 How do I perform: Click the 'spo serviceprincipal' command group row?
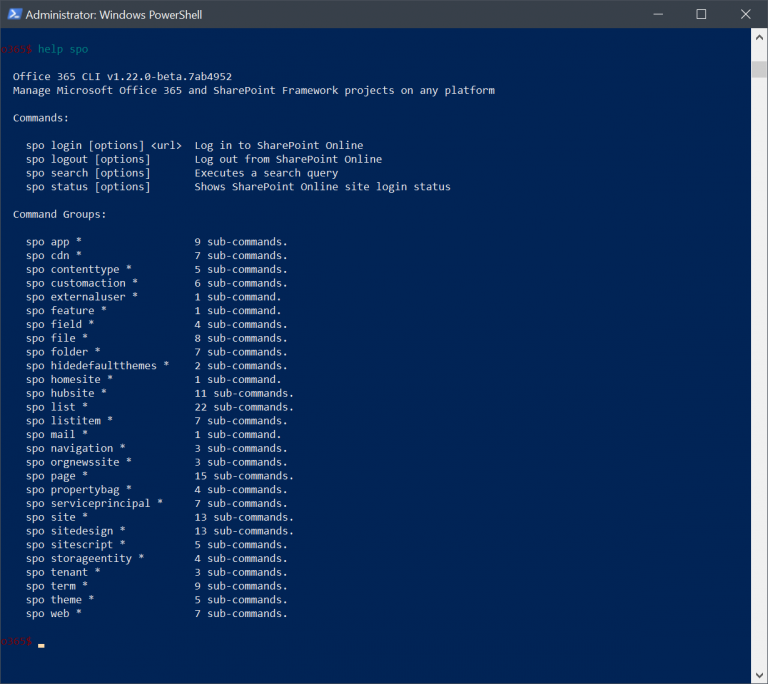157,504
